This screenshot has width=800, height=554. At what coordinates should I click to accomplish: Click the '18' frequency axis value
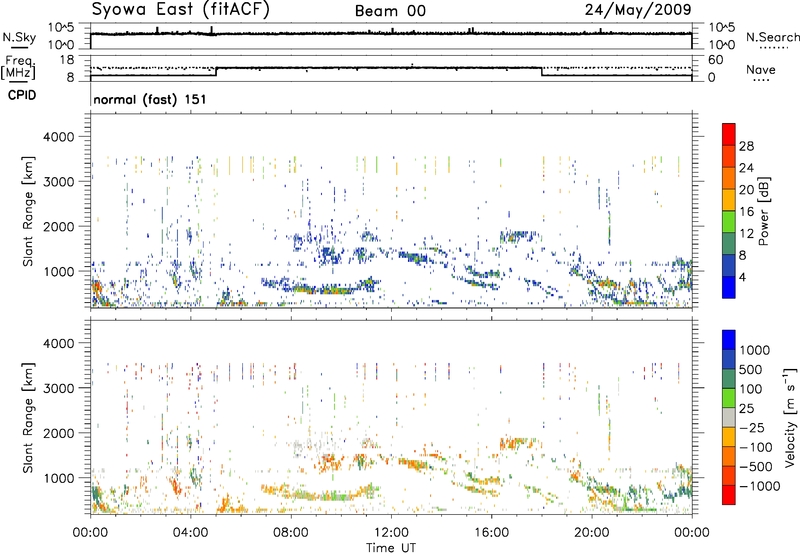(x=66, y=60)
